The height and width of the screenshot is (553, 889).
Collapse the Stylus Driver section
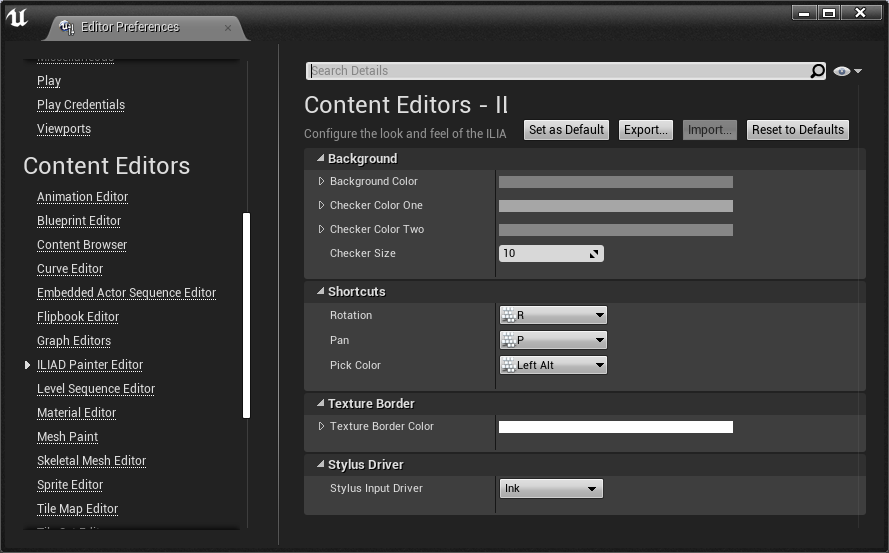(x=320, y=464)
